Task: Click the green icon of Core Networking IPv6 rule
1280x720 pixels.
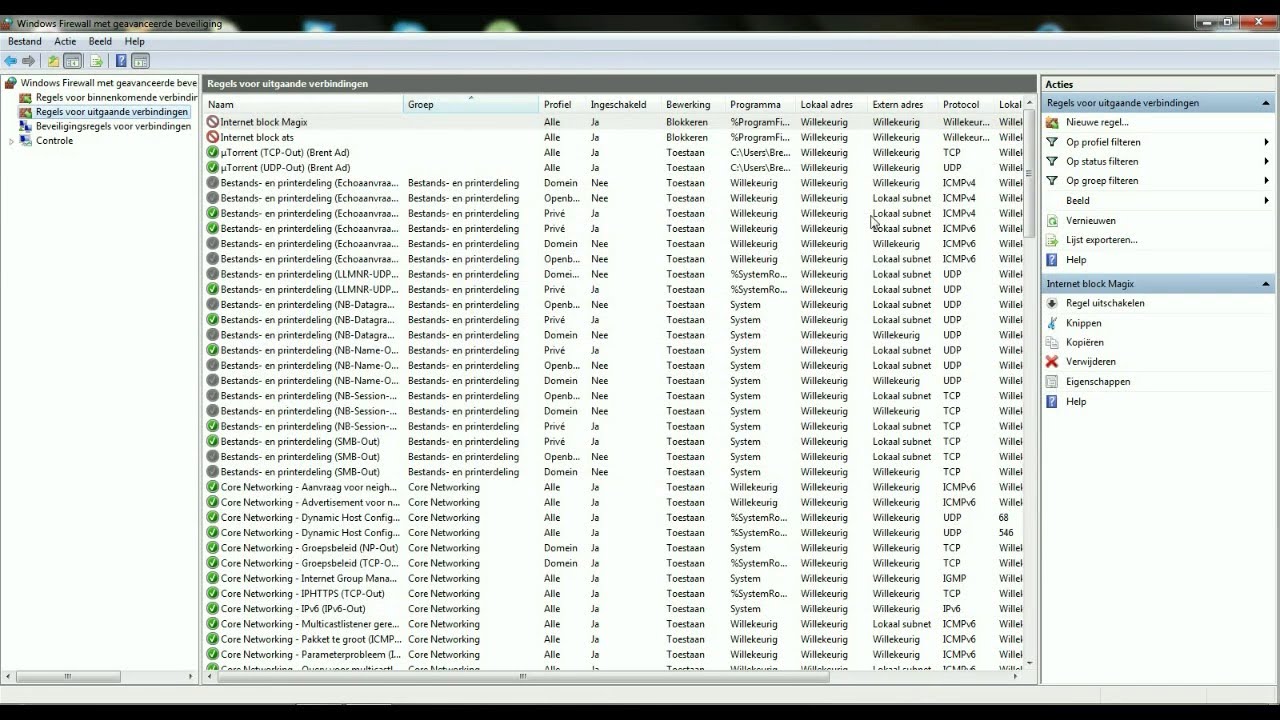Action: tap(213, 609)
